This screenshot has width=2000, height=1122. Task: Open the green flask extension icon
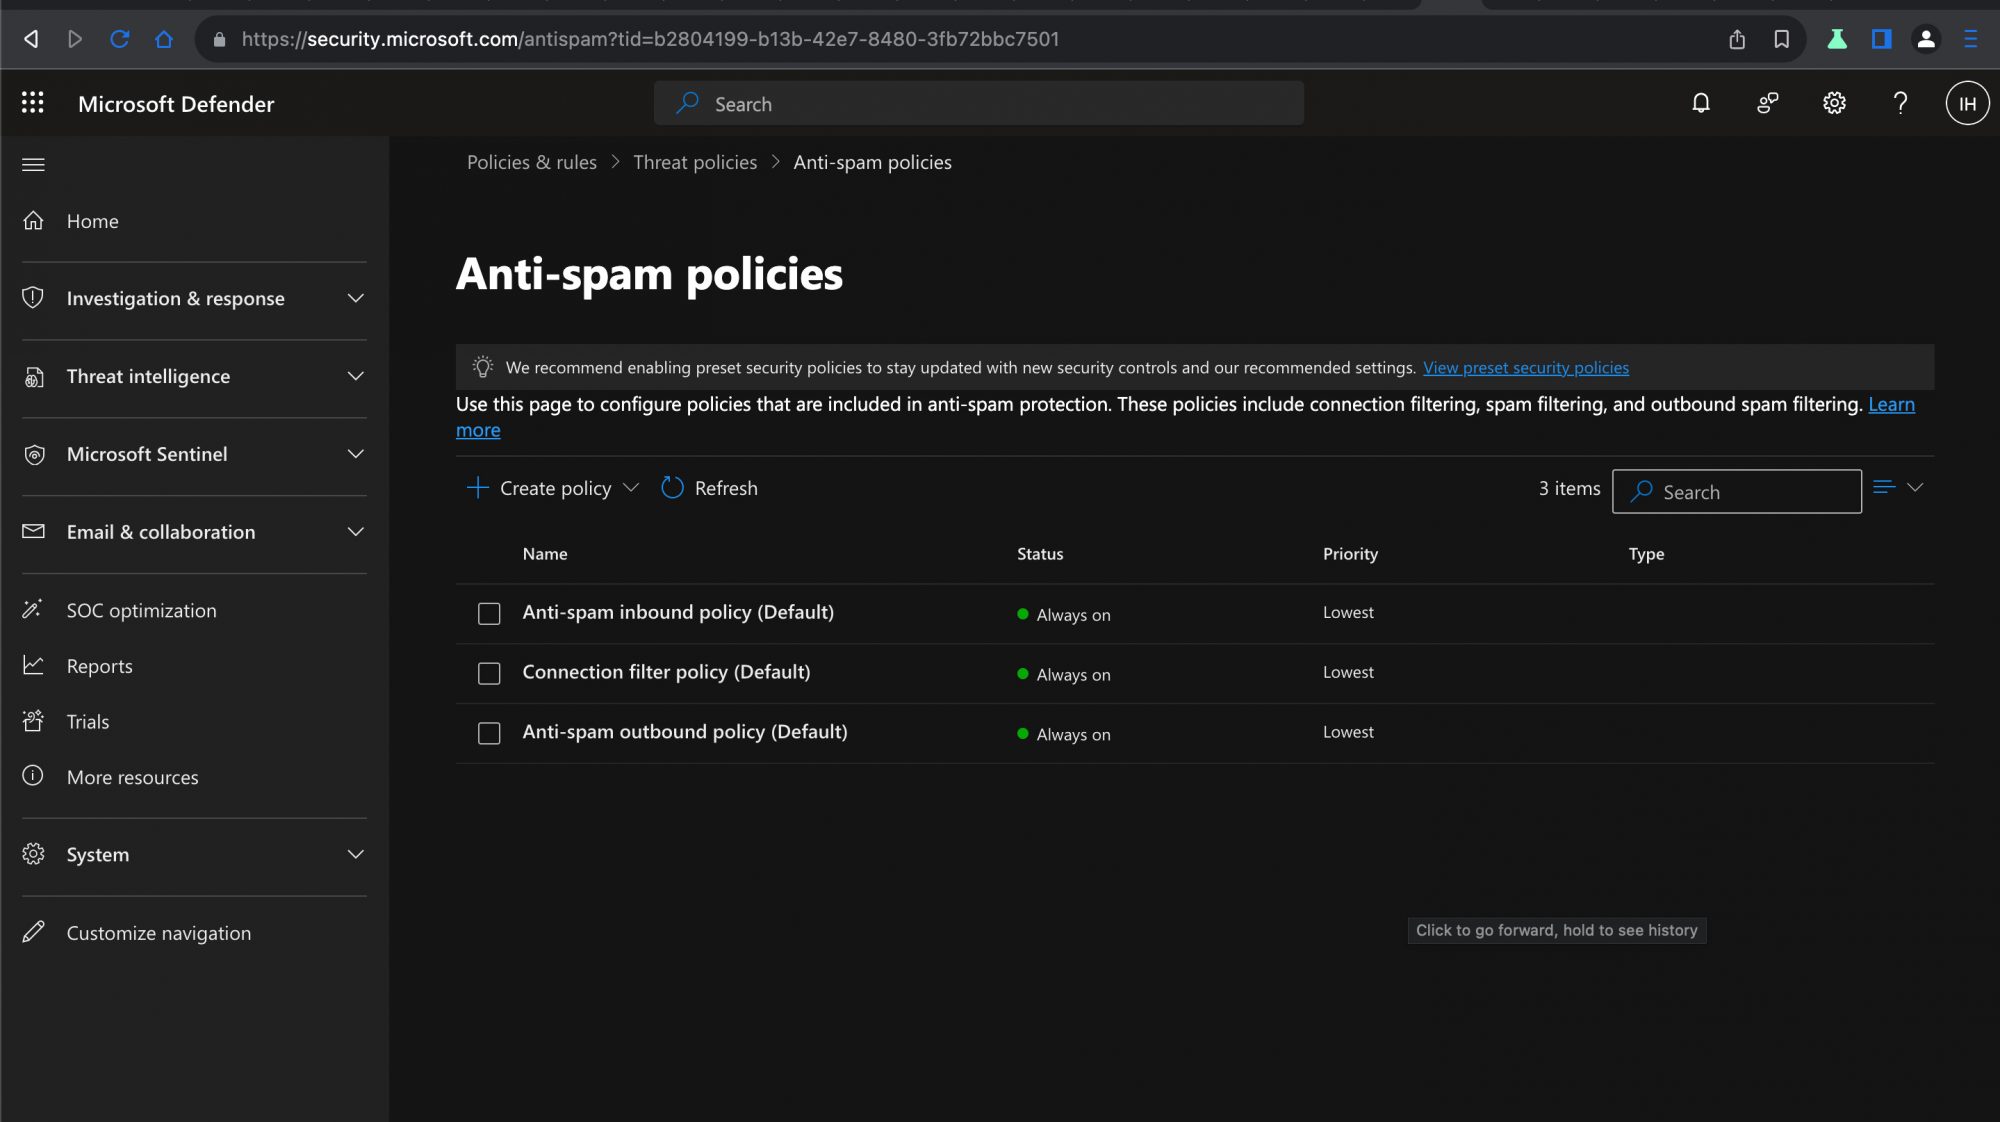(x=1837, y=39)
